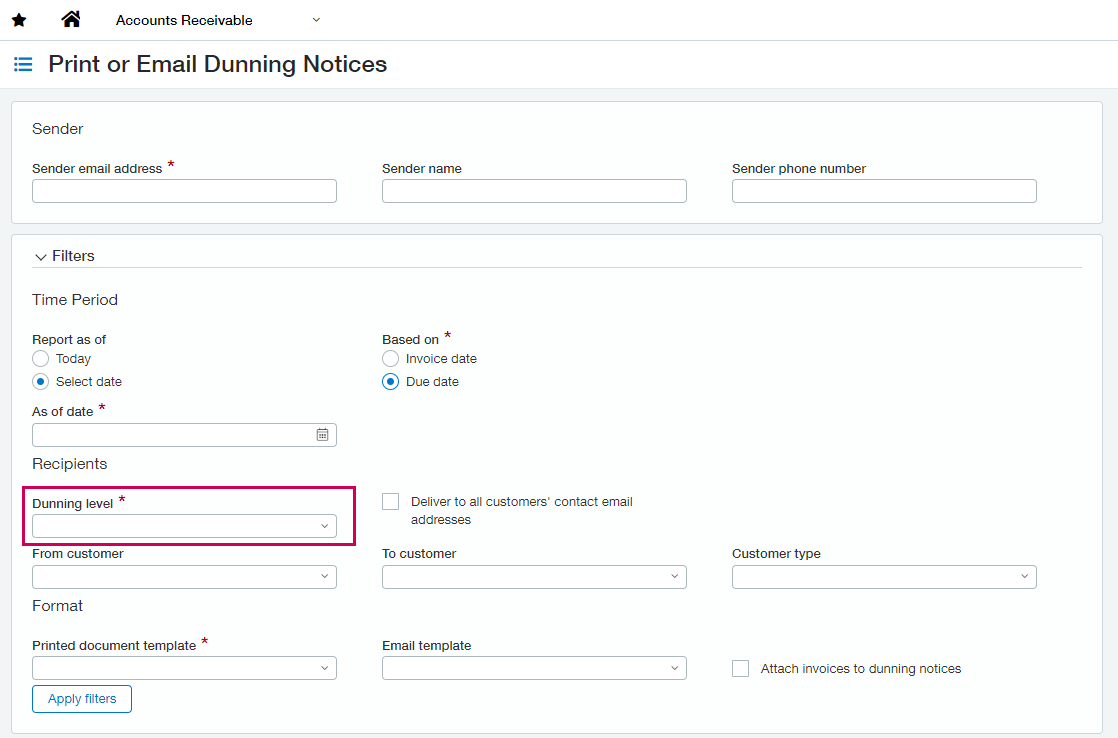1118x738 pixels.
Task: Open the list menu icon beside page title
Action: 23,65
